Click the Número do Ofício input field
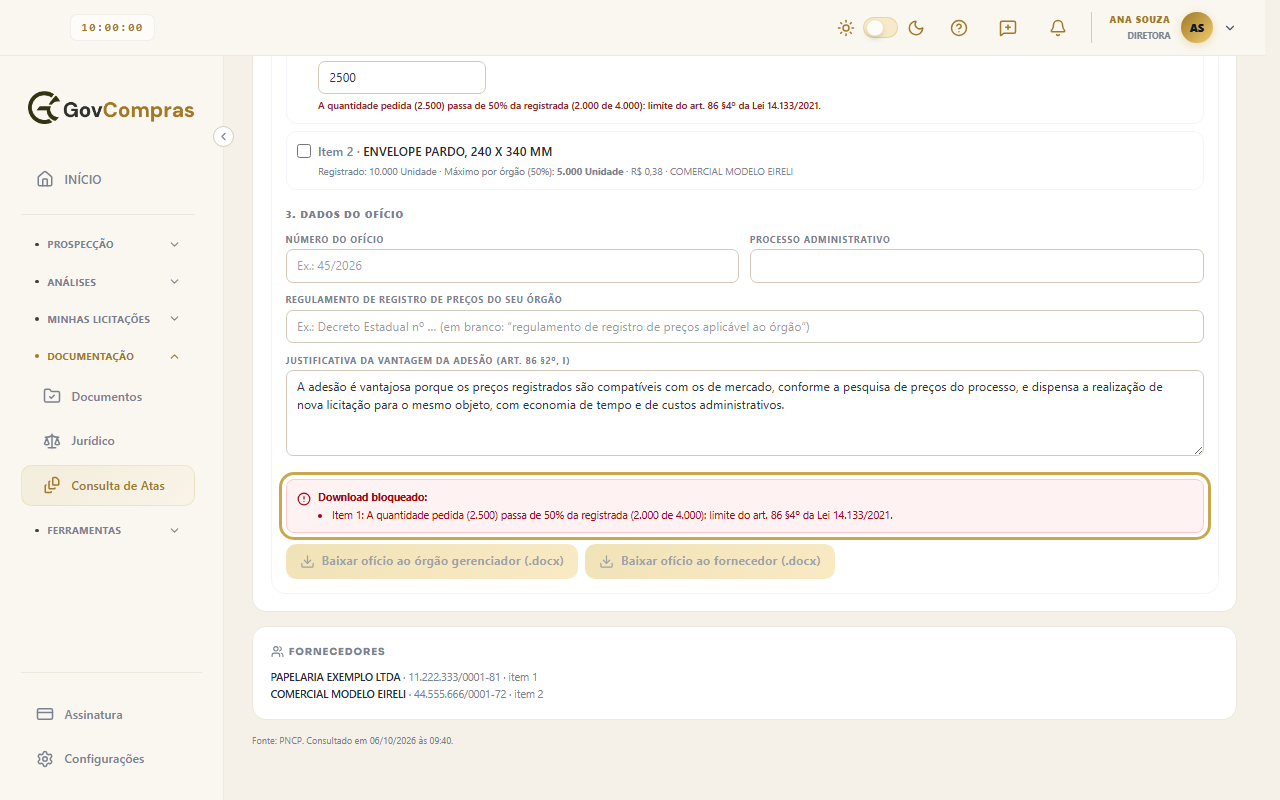 [512, 266]
